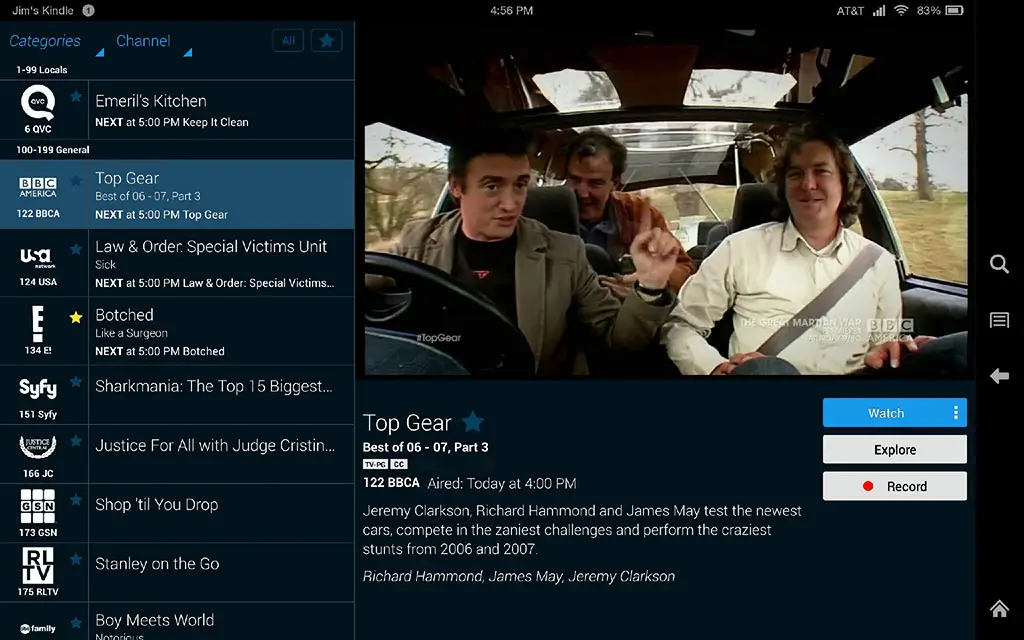
Task: Remove E! channel from favorites star
Action: pos(76,317)
